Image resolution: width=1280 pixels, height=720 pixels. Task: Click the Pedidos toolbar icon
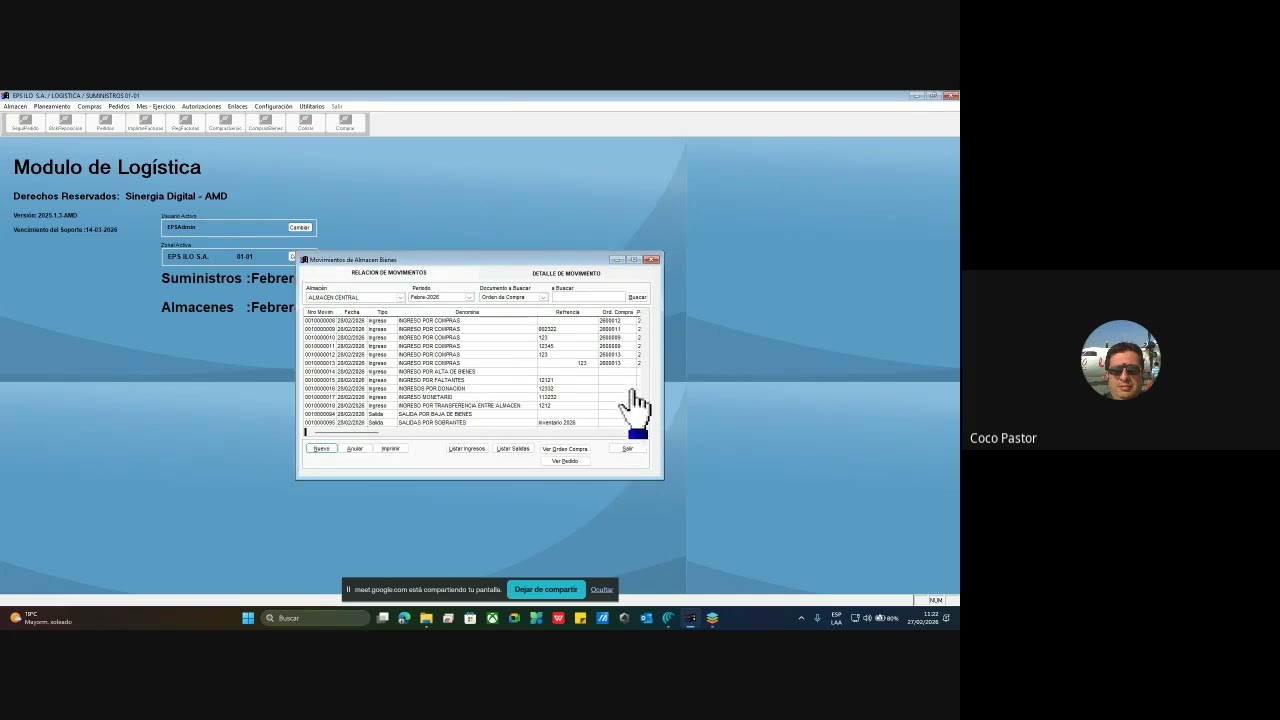coord(105,123)
